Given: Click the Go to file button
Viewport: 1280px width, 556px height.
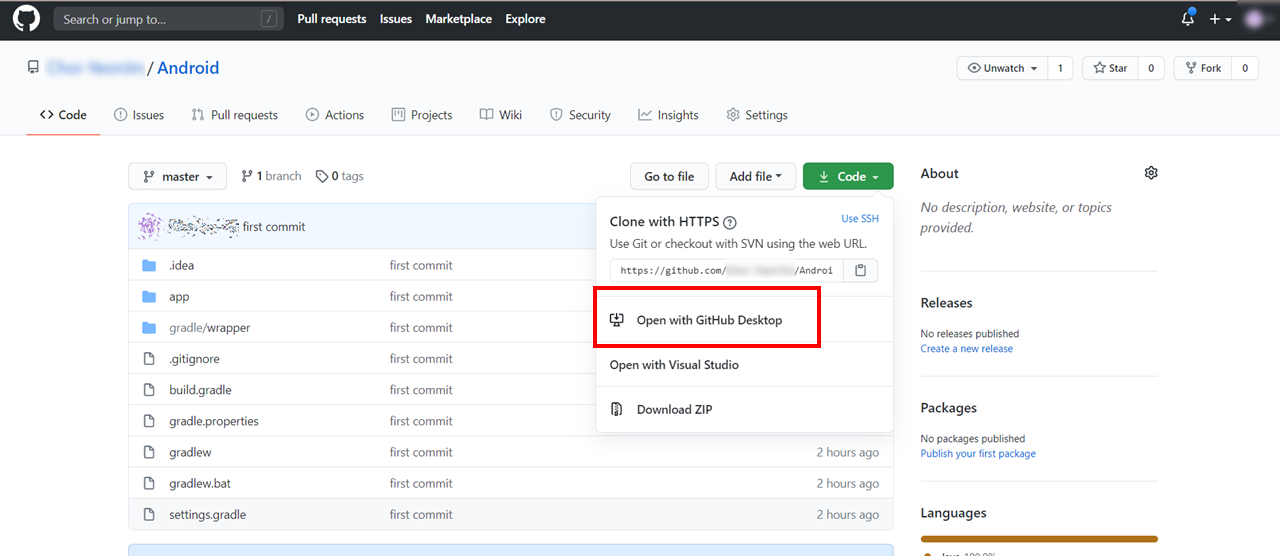Looking at the screenshot, I should pos(669,176).
